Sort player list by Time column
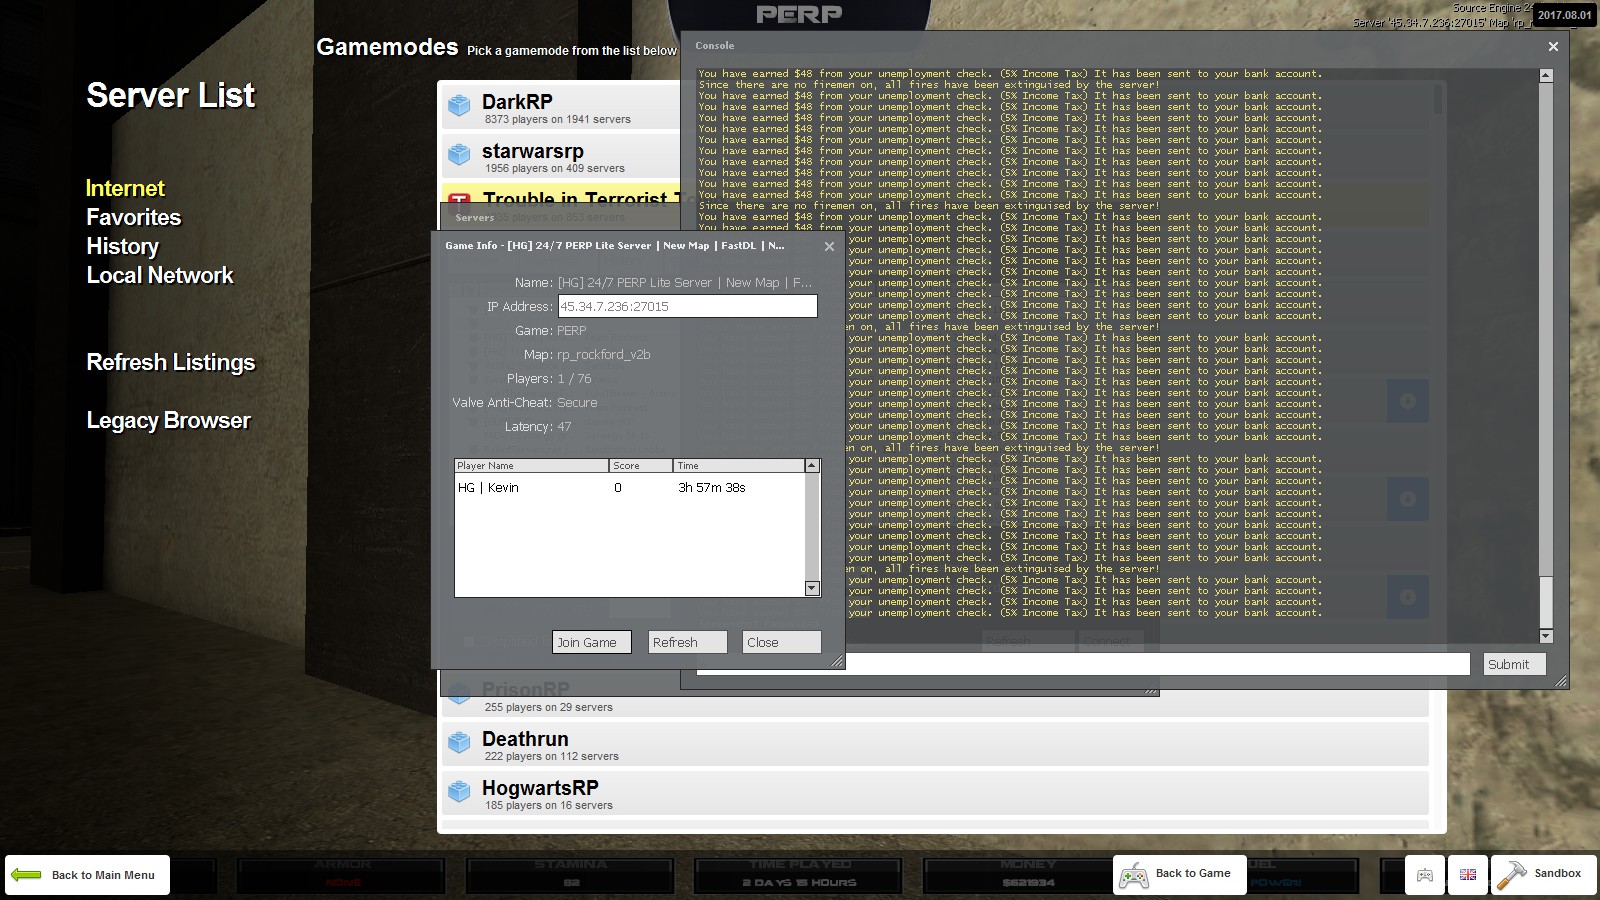 click(x=739, y=466)
